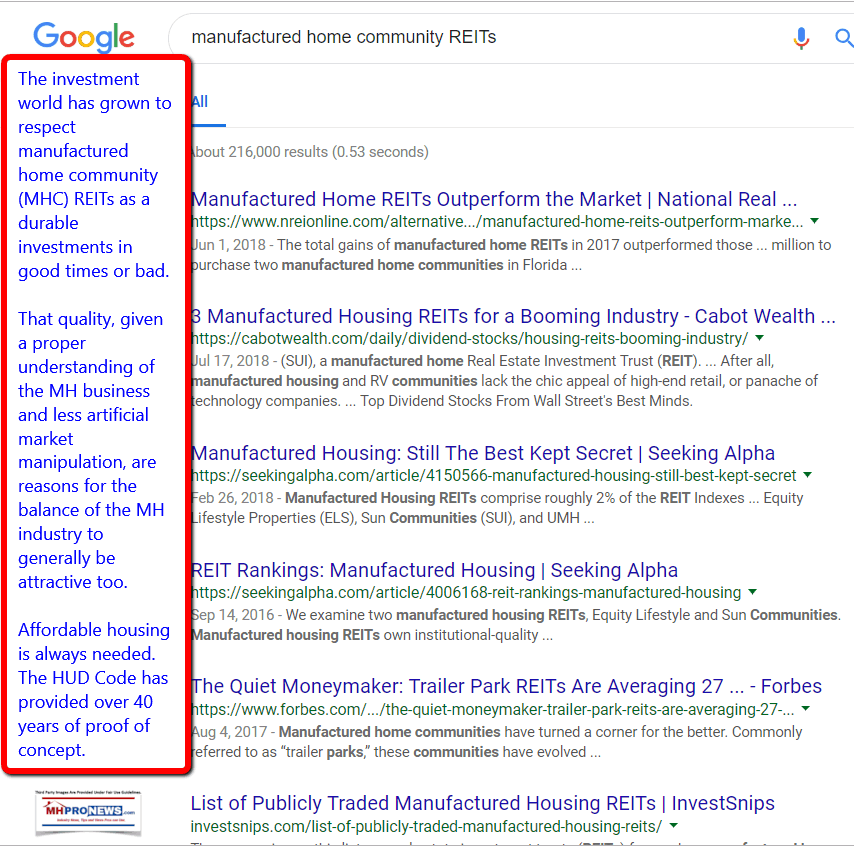Screen dimensions: 854x851
Task: Click the MHProNews logo thumbnail
Action: 88,810
